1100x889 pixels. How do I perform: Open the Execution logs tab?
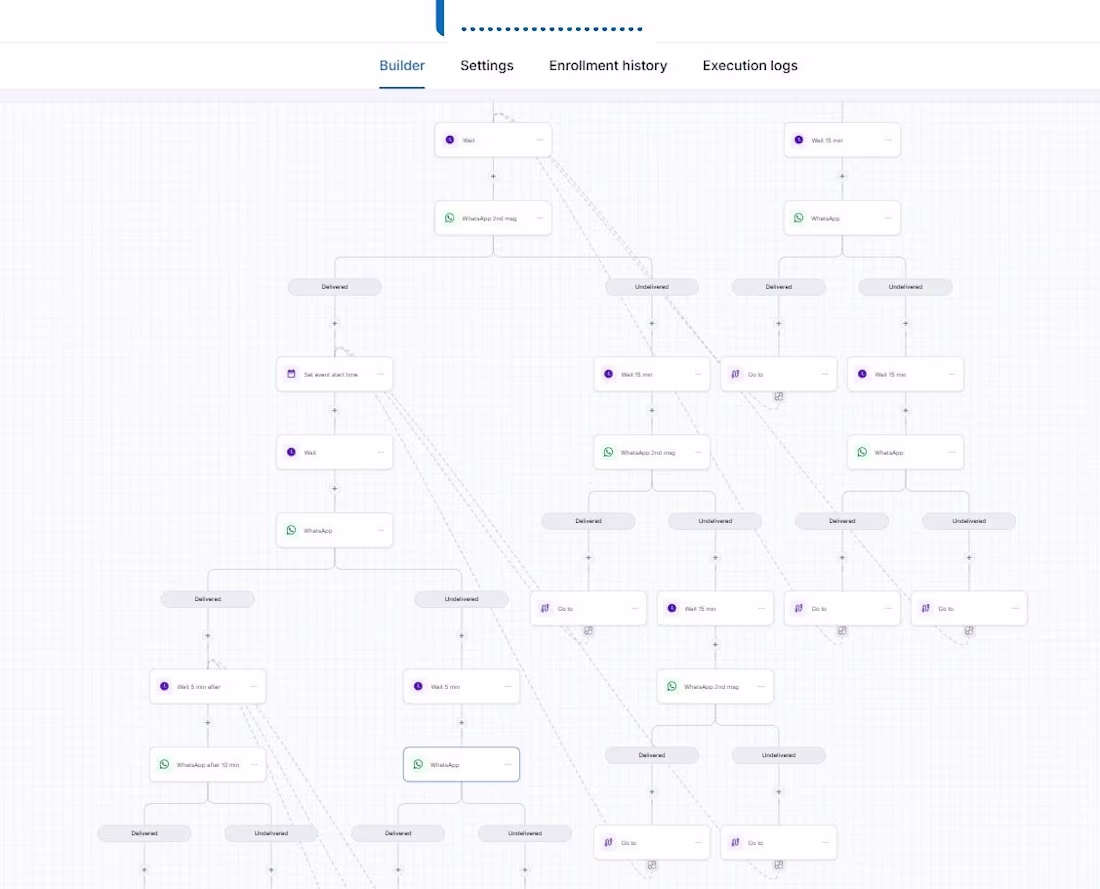coord(750,65)
